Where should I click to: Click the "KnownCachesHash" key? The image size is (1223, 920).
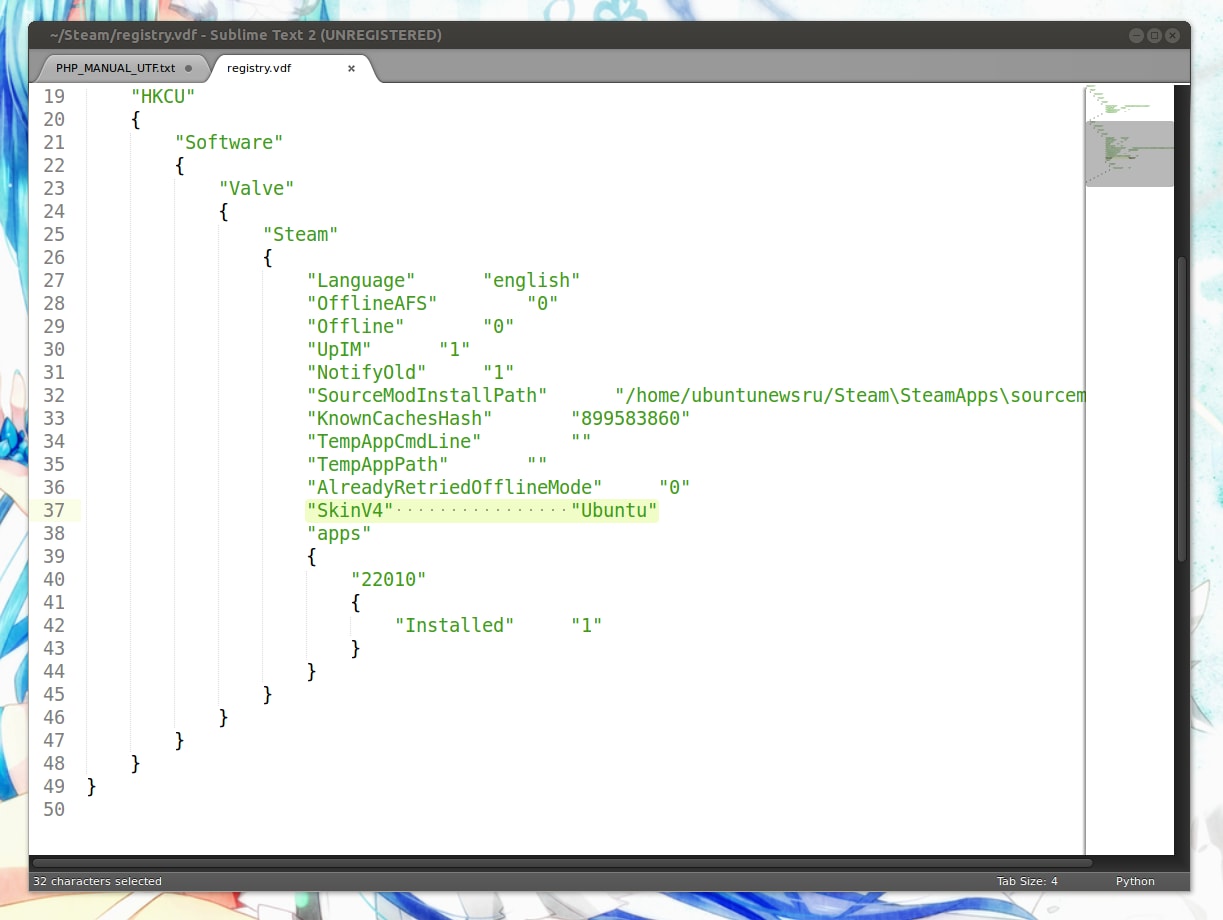pos(400,418)
